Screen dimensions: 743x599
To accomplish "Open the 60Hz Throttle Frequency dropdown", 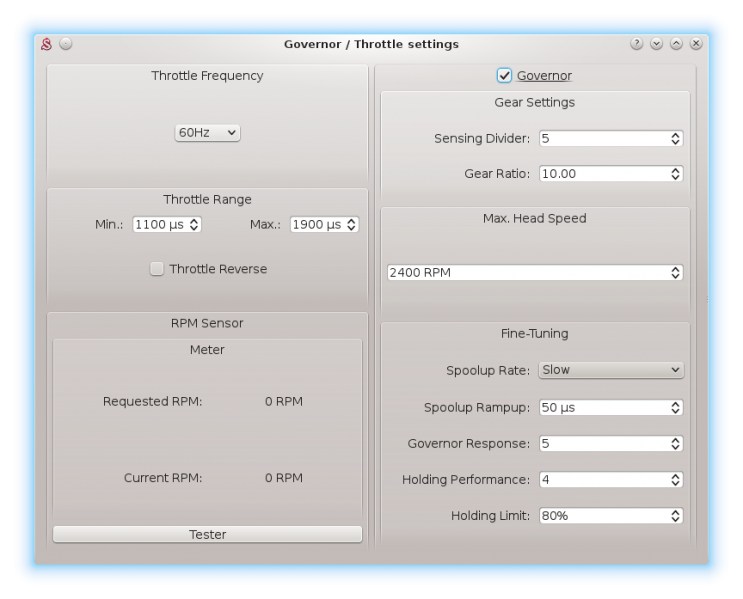I will point(208,133).
